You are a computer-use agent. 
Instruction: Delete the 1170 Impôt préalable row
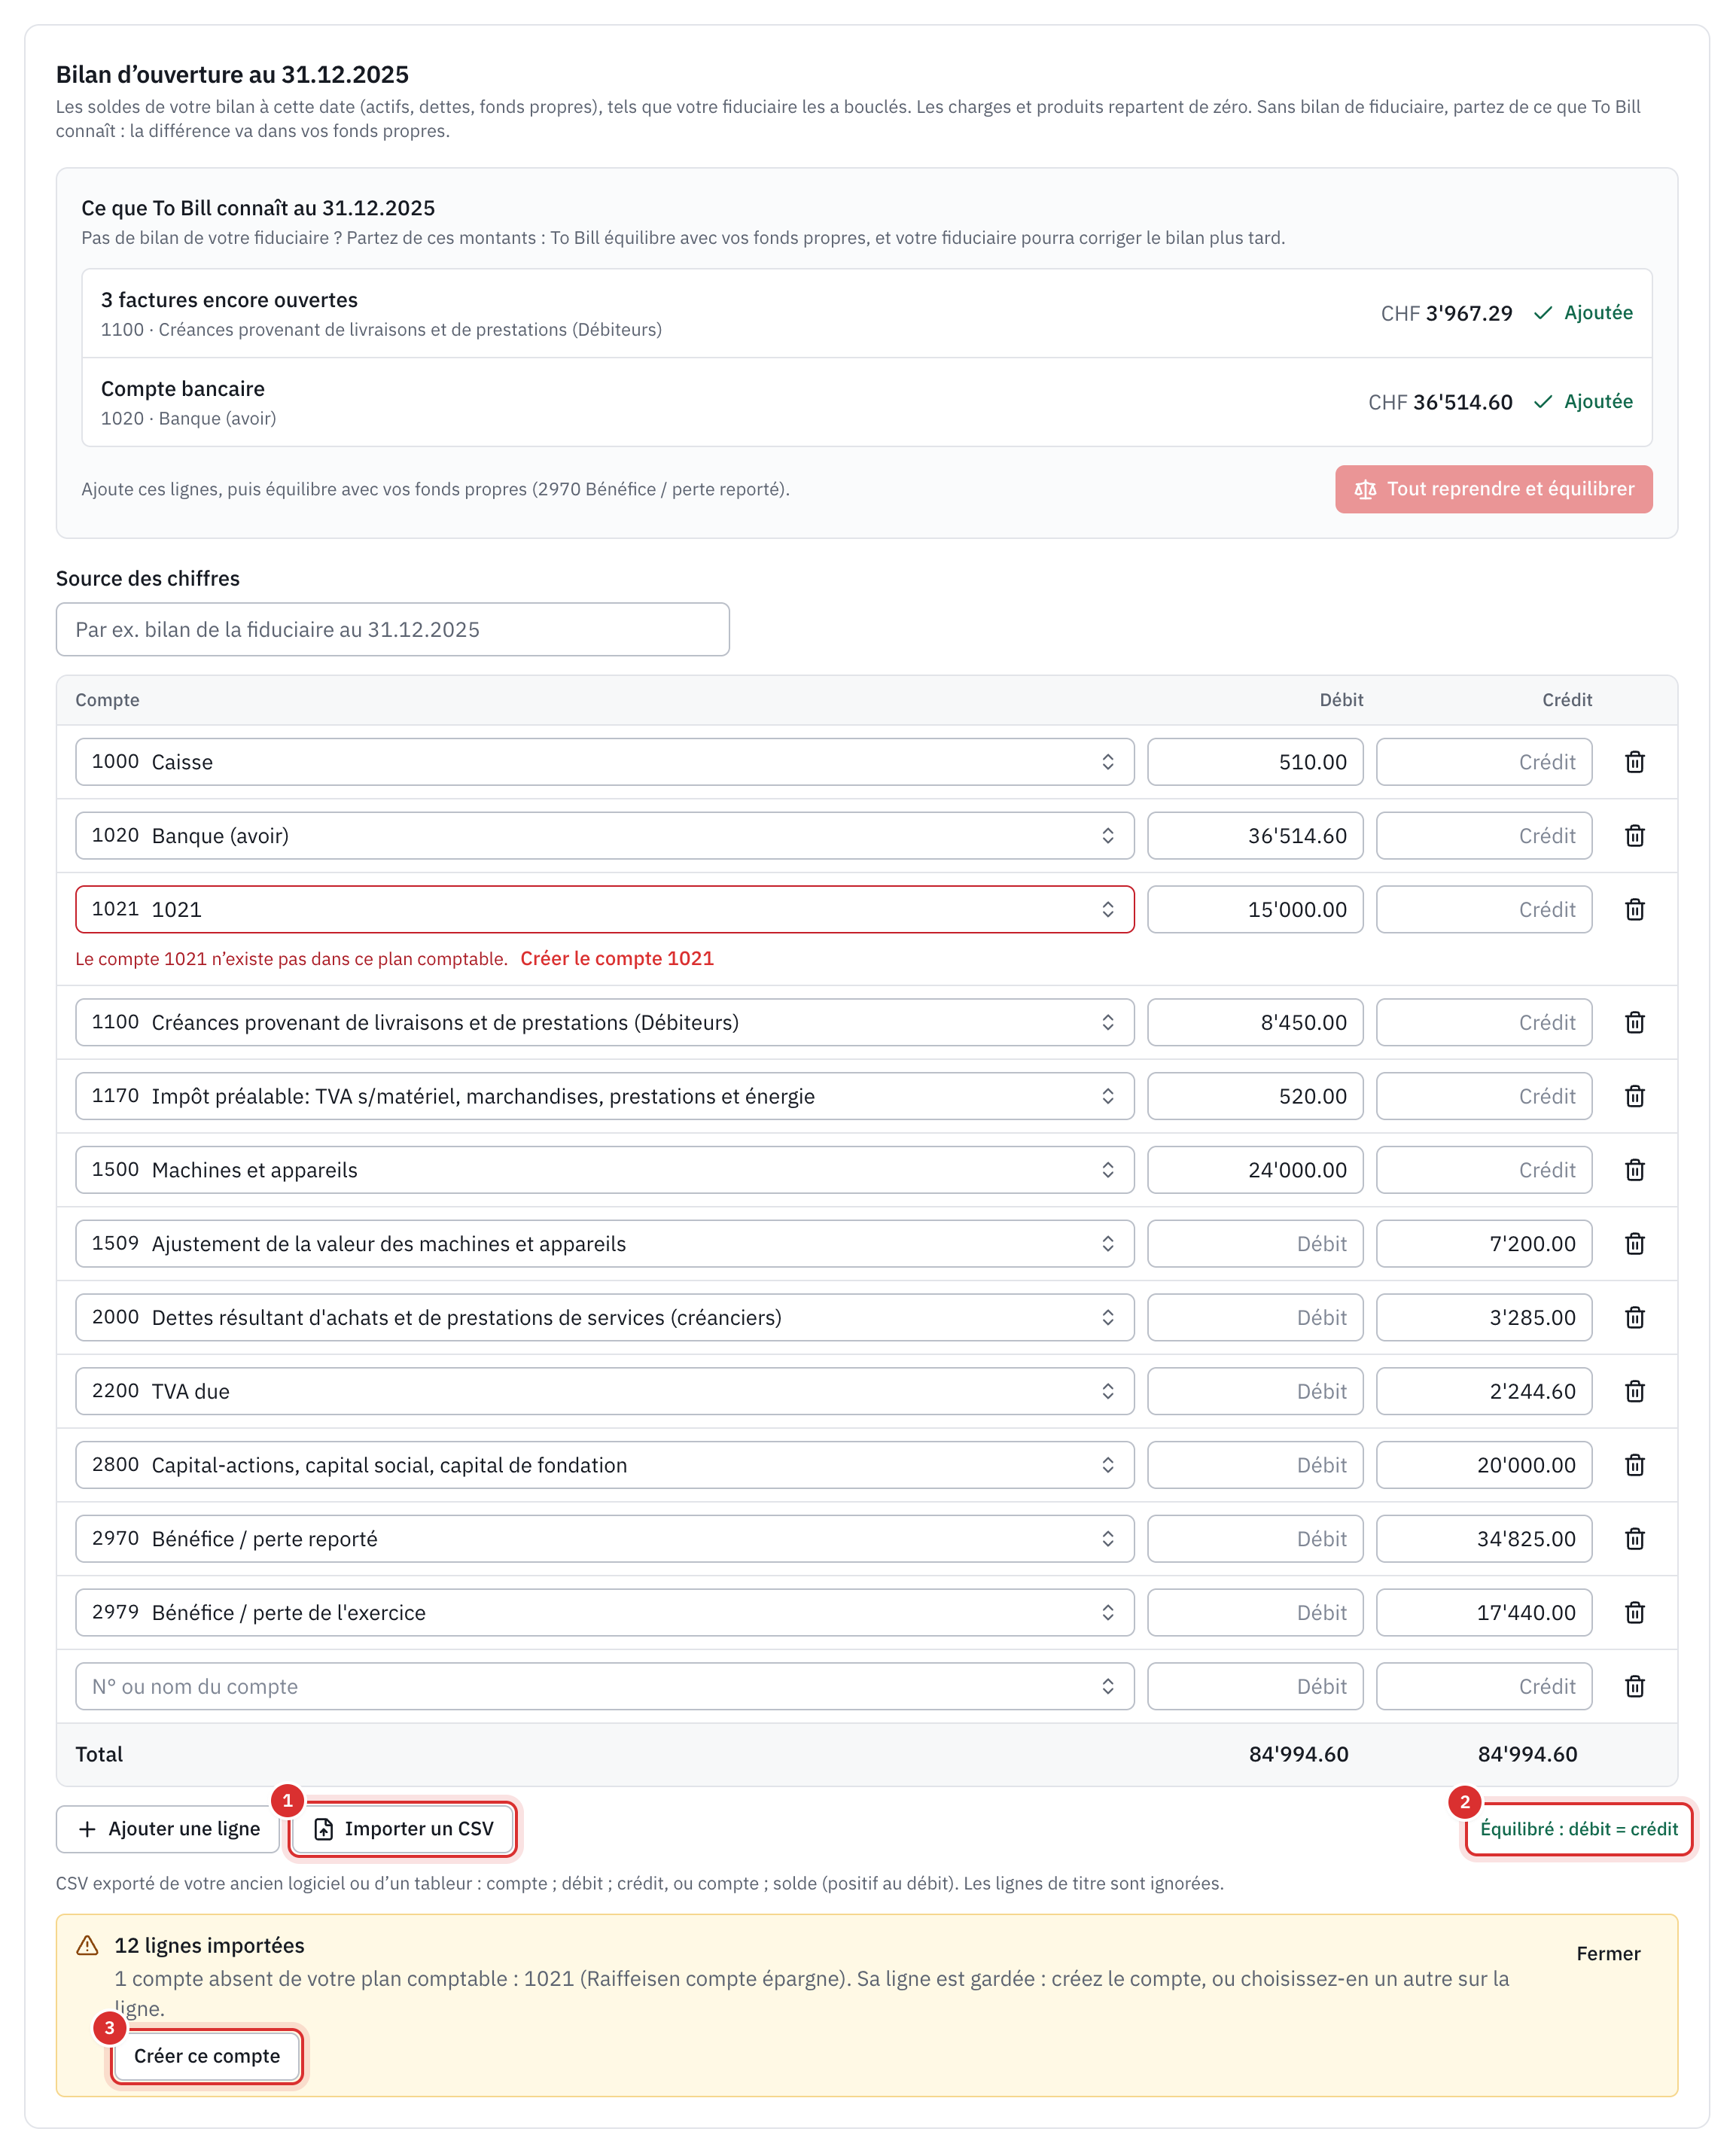click(x=1634, y=1096)
